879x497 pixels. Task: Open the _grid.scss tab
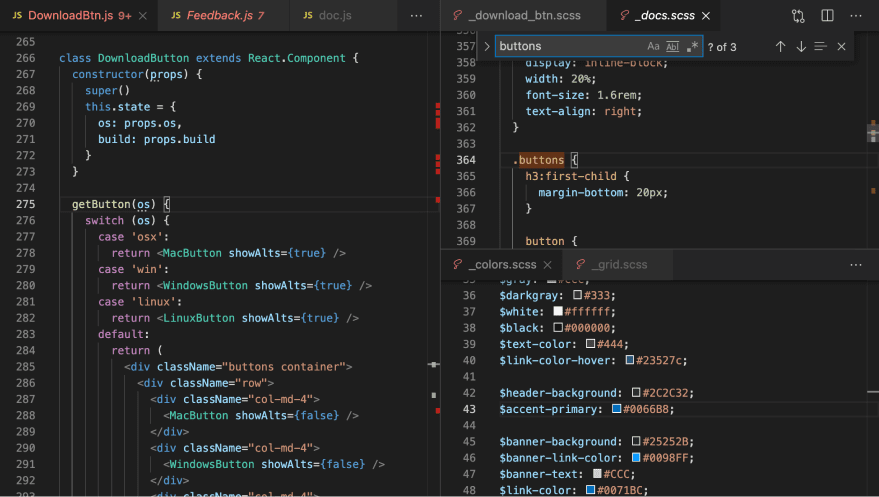click(x=618, y=265)
